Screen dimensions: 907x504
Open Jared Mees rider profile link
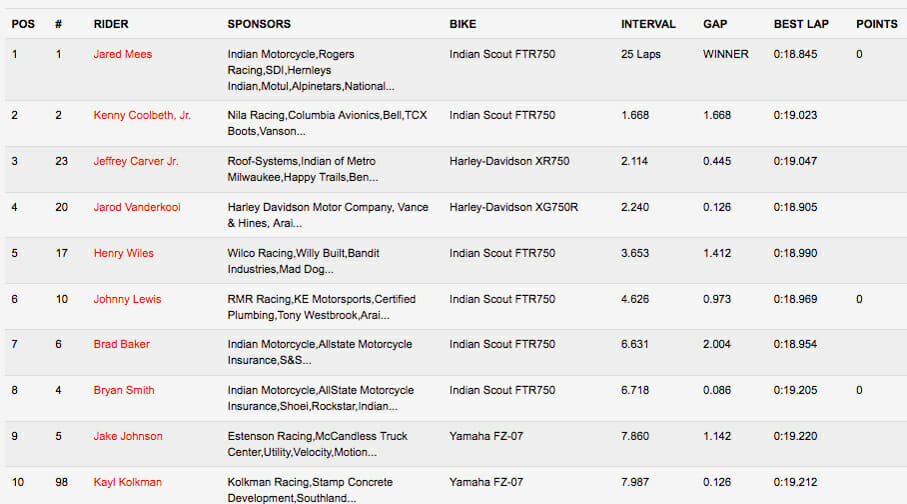tap(122, 54)
